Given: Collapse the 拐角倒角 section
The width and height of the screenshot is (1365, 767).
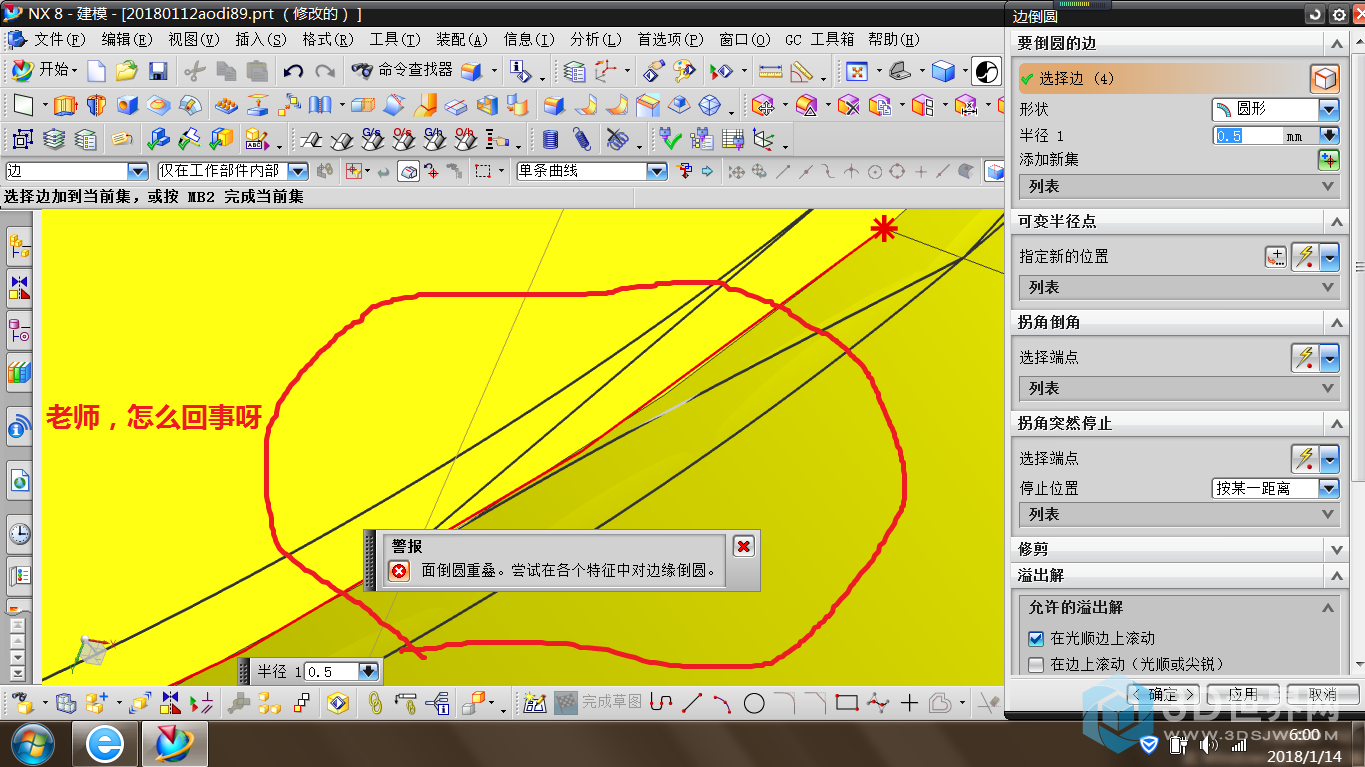Looking at the screenshot, I should [x=1336, y=322].
